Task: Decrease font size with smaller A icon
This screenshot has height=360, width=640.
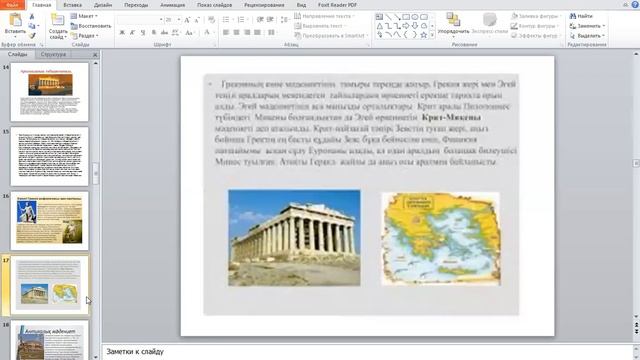Action: click(197, 20)
